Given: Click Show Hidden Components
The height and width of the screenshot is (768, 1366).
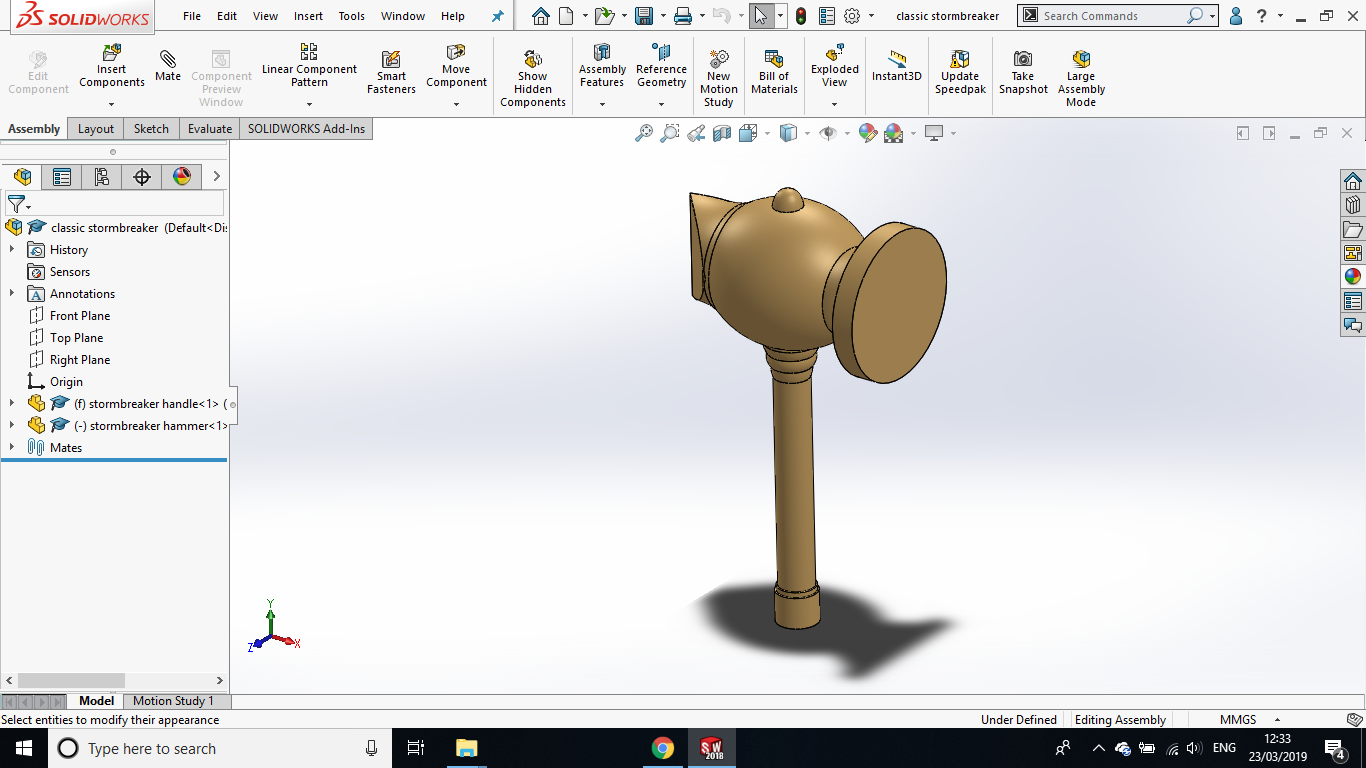Looking at the screenshot, I should (533, 78).
